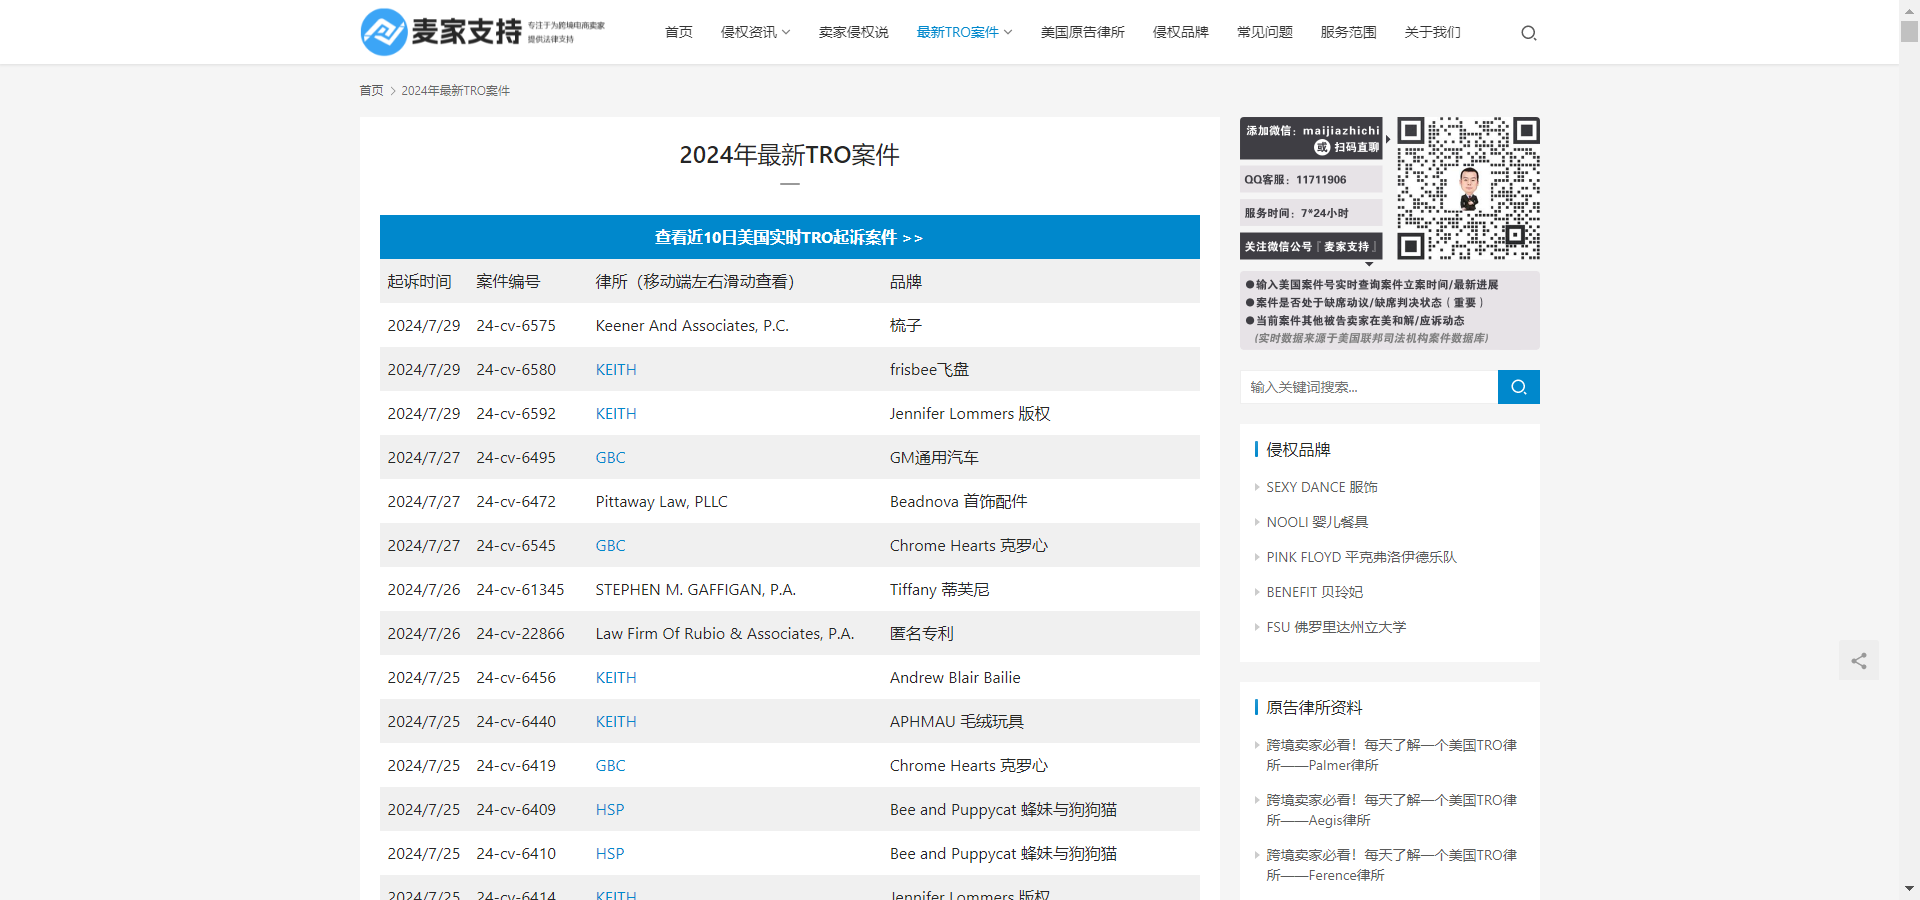Open HSP link for case 24-cv-6409
This screenshot has height=900, width=1920.
(609, 810)
